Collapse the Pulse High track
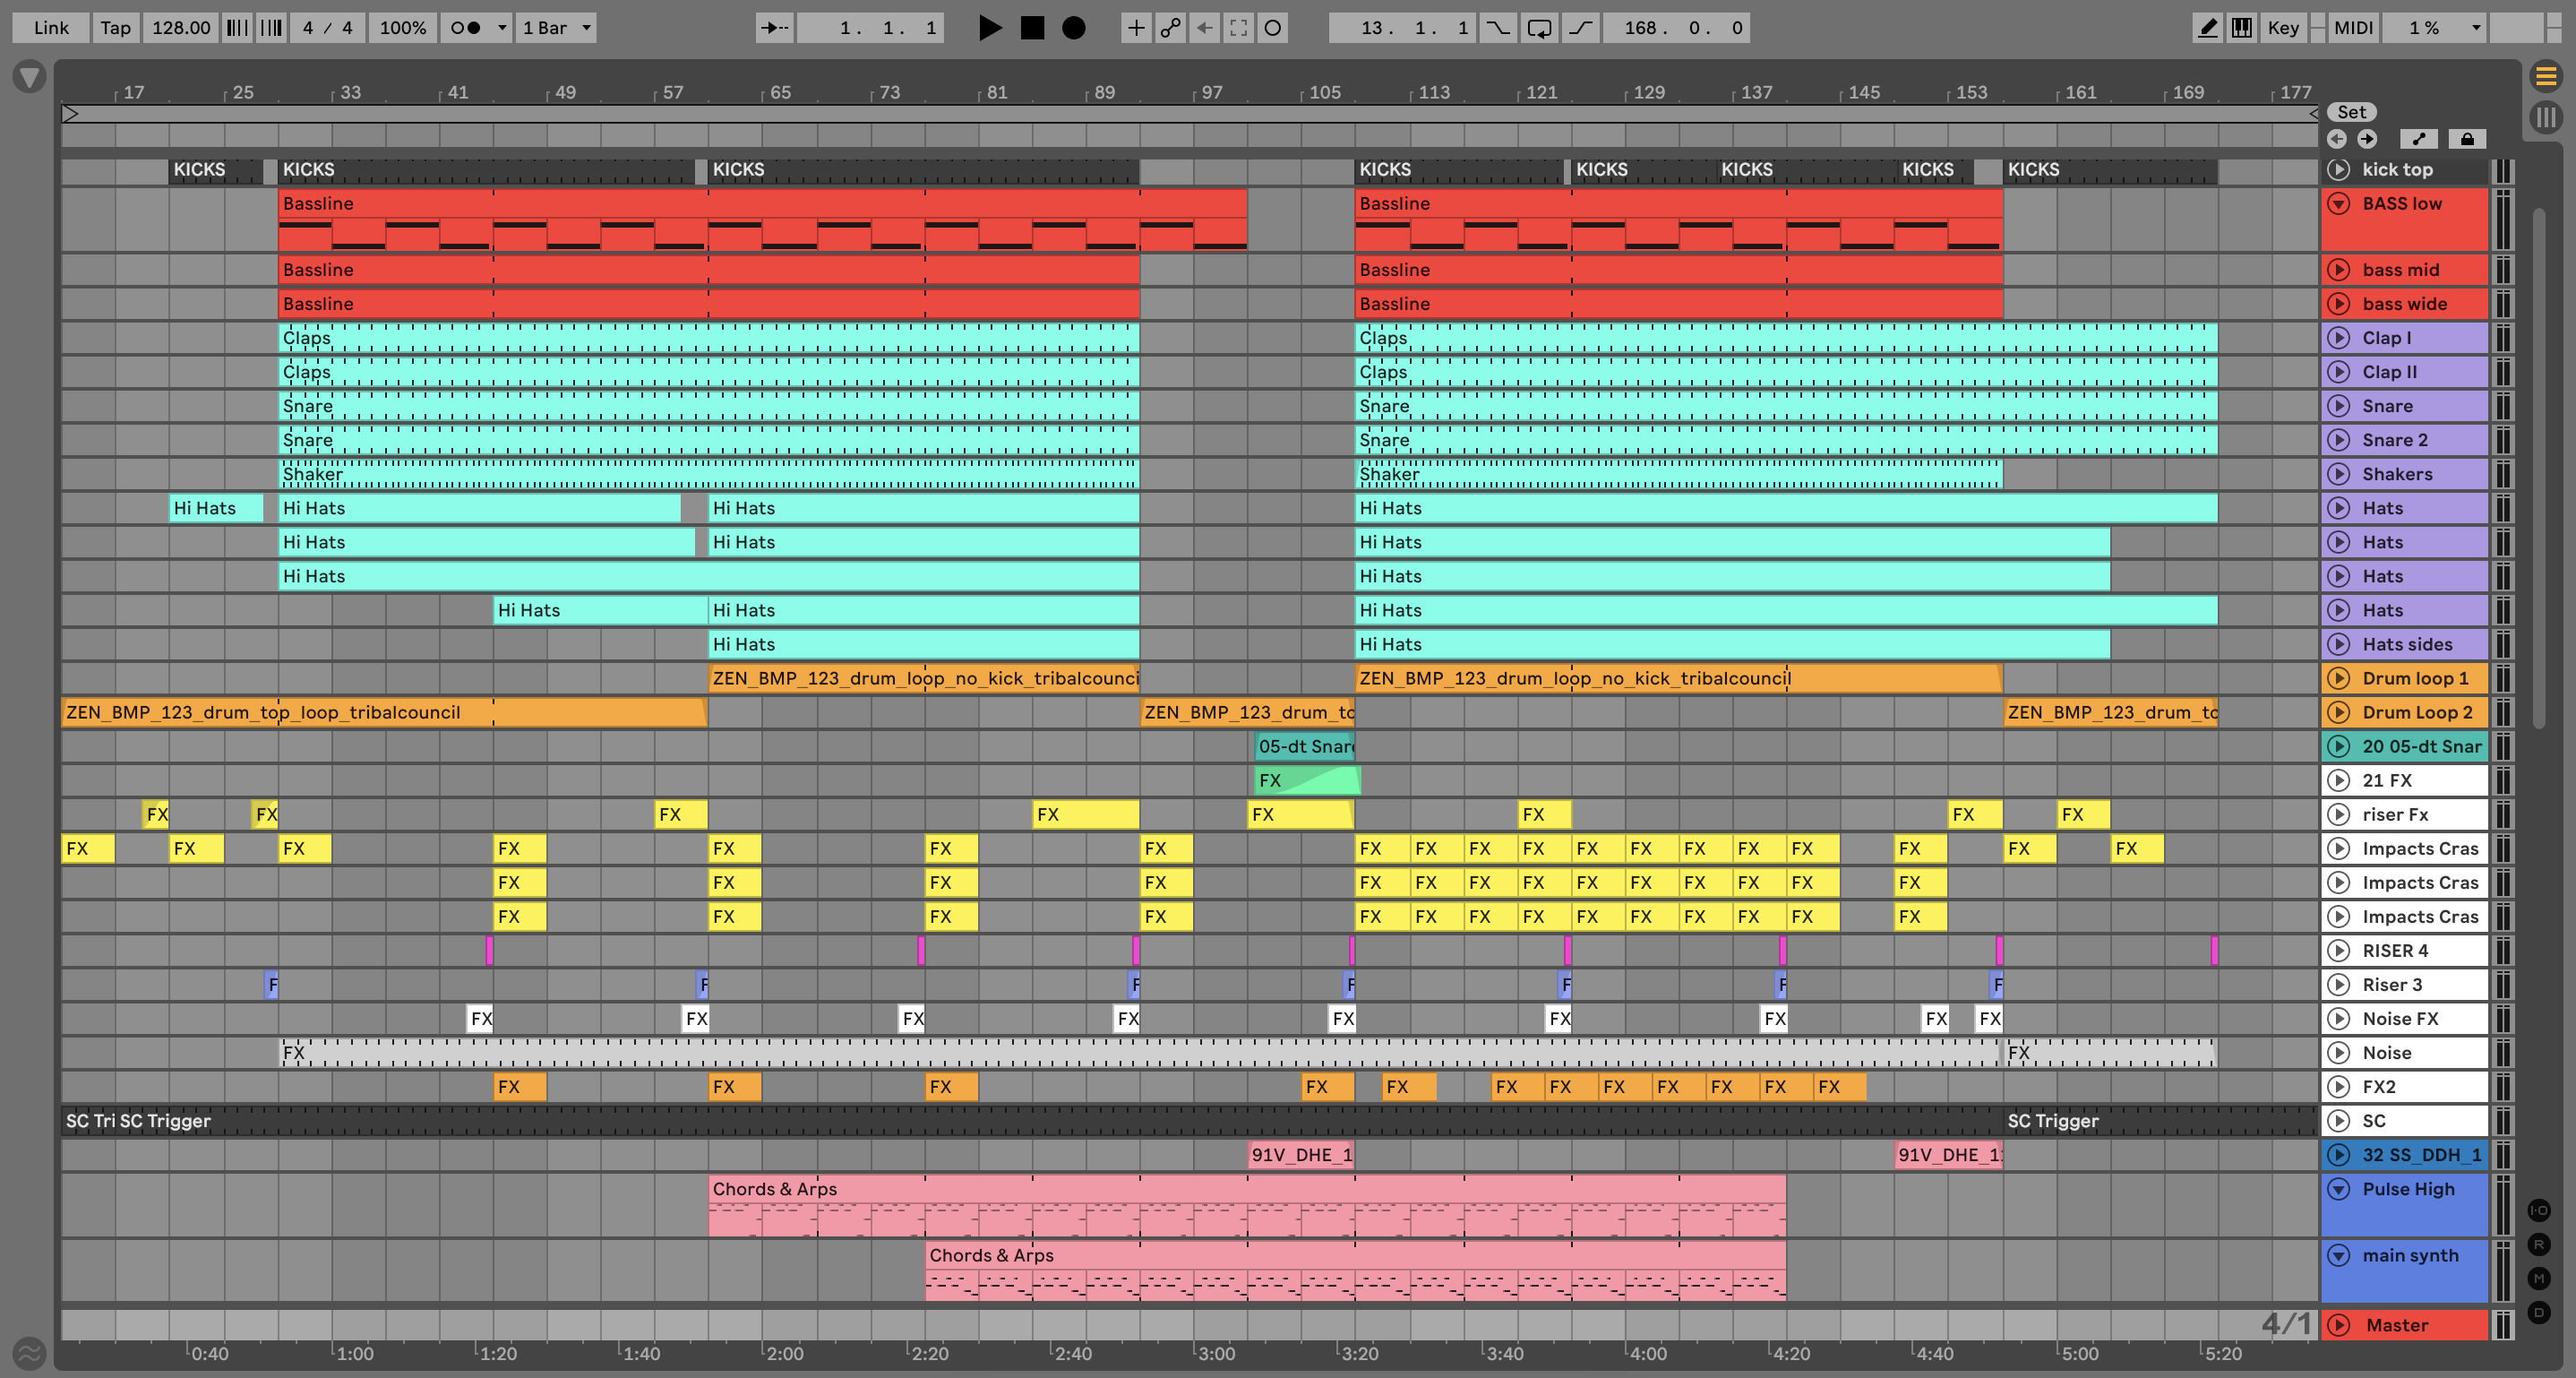Screen dimensions: 2576x1378 (2338, 1189)
